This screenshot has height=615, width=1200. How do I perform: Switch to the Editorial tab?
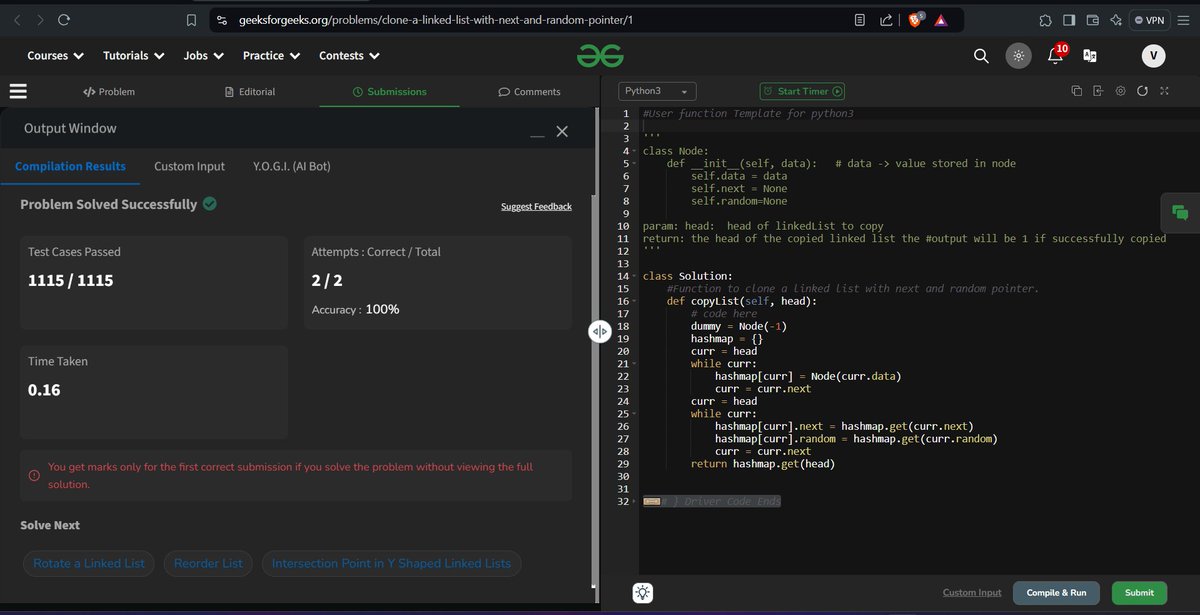coord(250,91)
